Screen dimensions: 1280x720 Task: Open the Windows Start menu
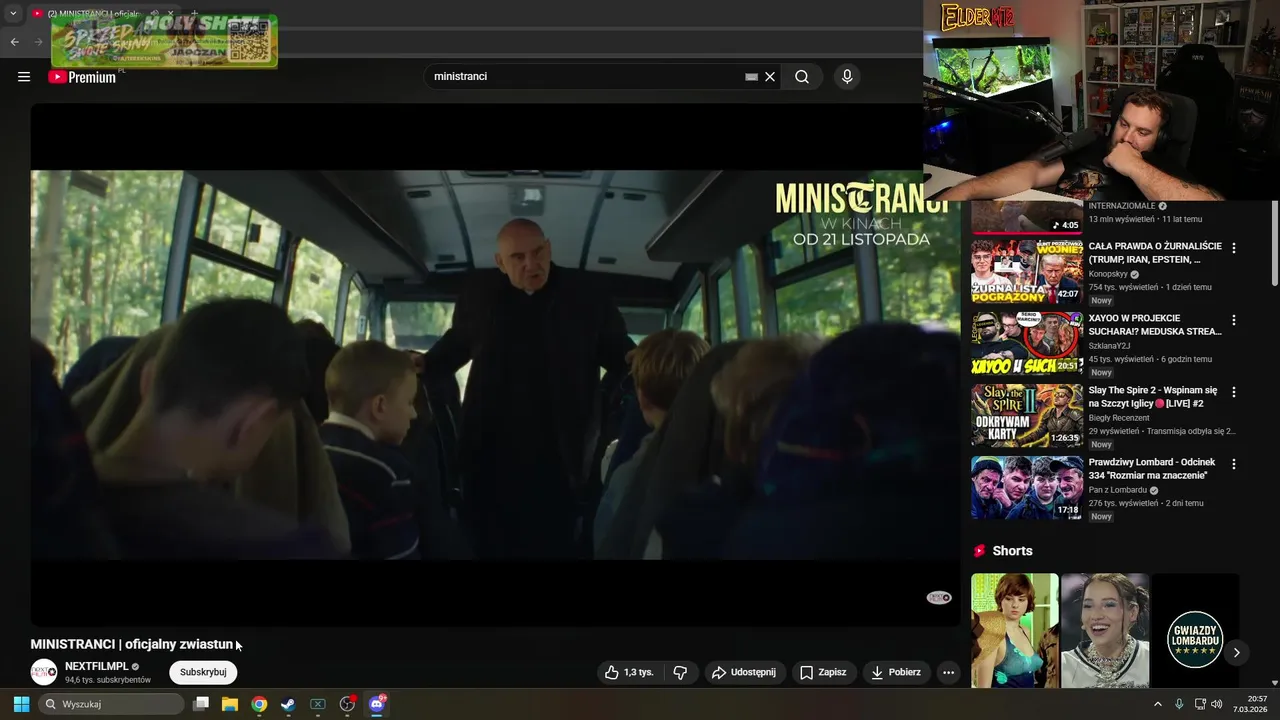click(x=21, y=704)
